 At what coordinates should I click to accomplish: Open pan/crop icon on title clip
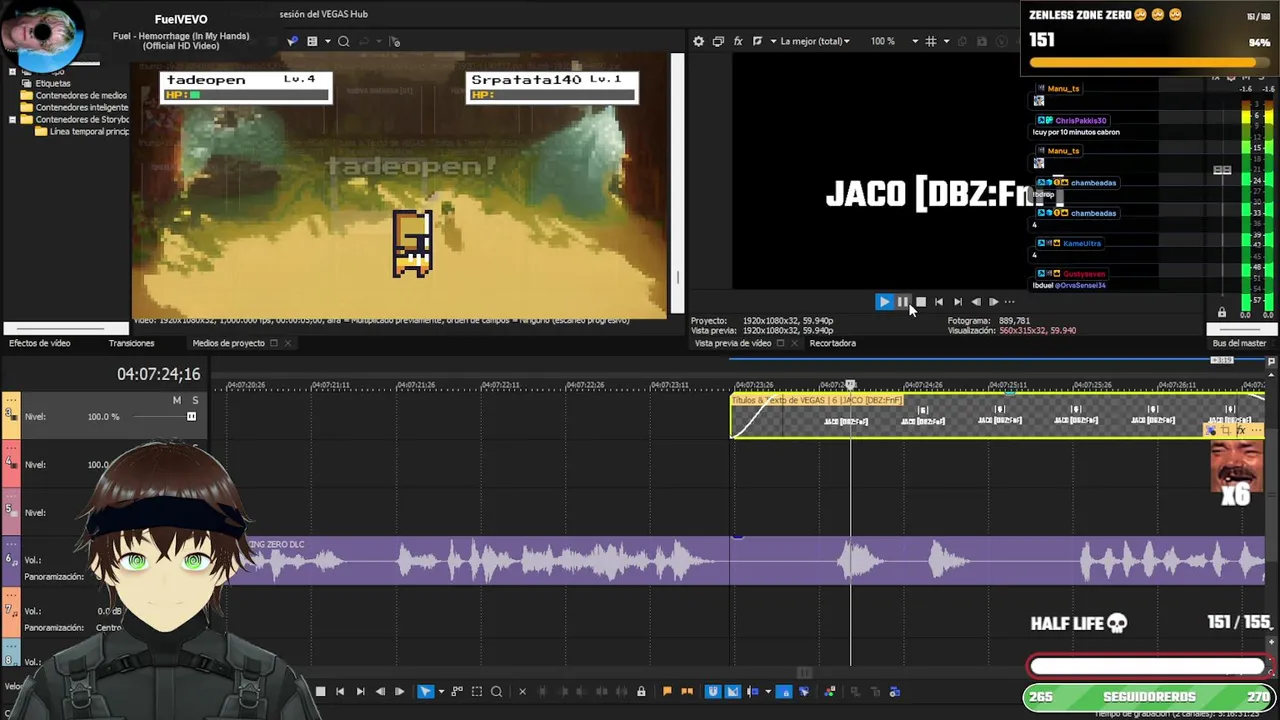[x=1226, y=430]
